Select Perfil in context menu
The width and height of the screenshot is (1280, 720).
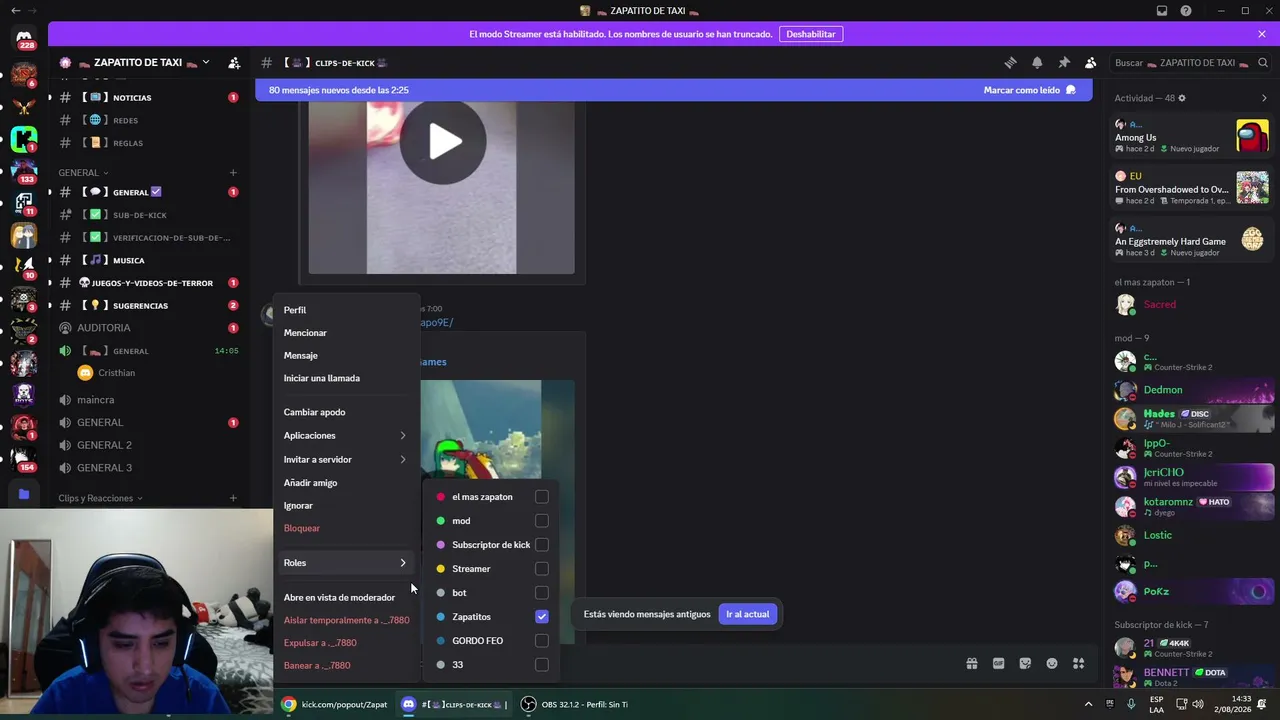point(345,310)
